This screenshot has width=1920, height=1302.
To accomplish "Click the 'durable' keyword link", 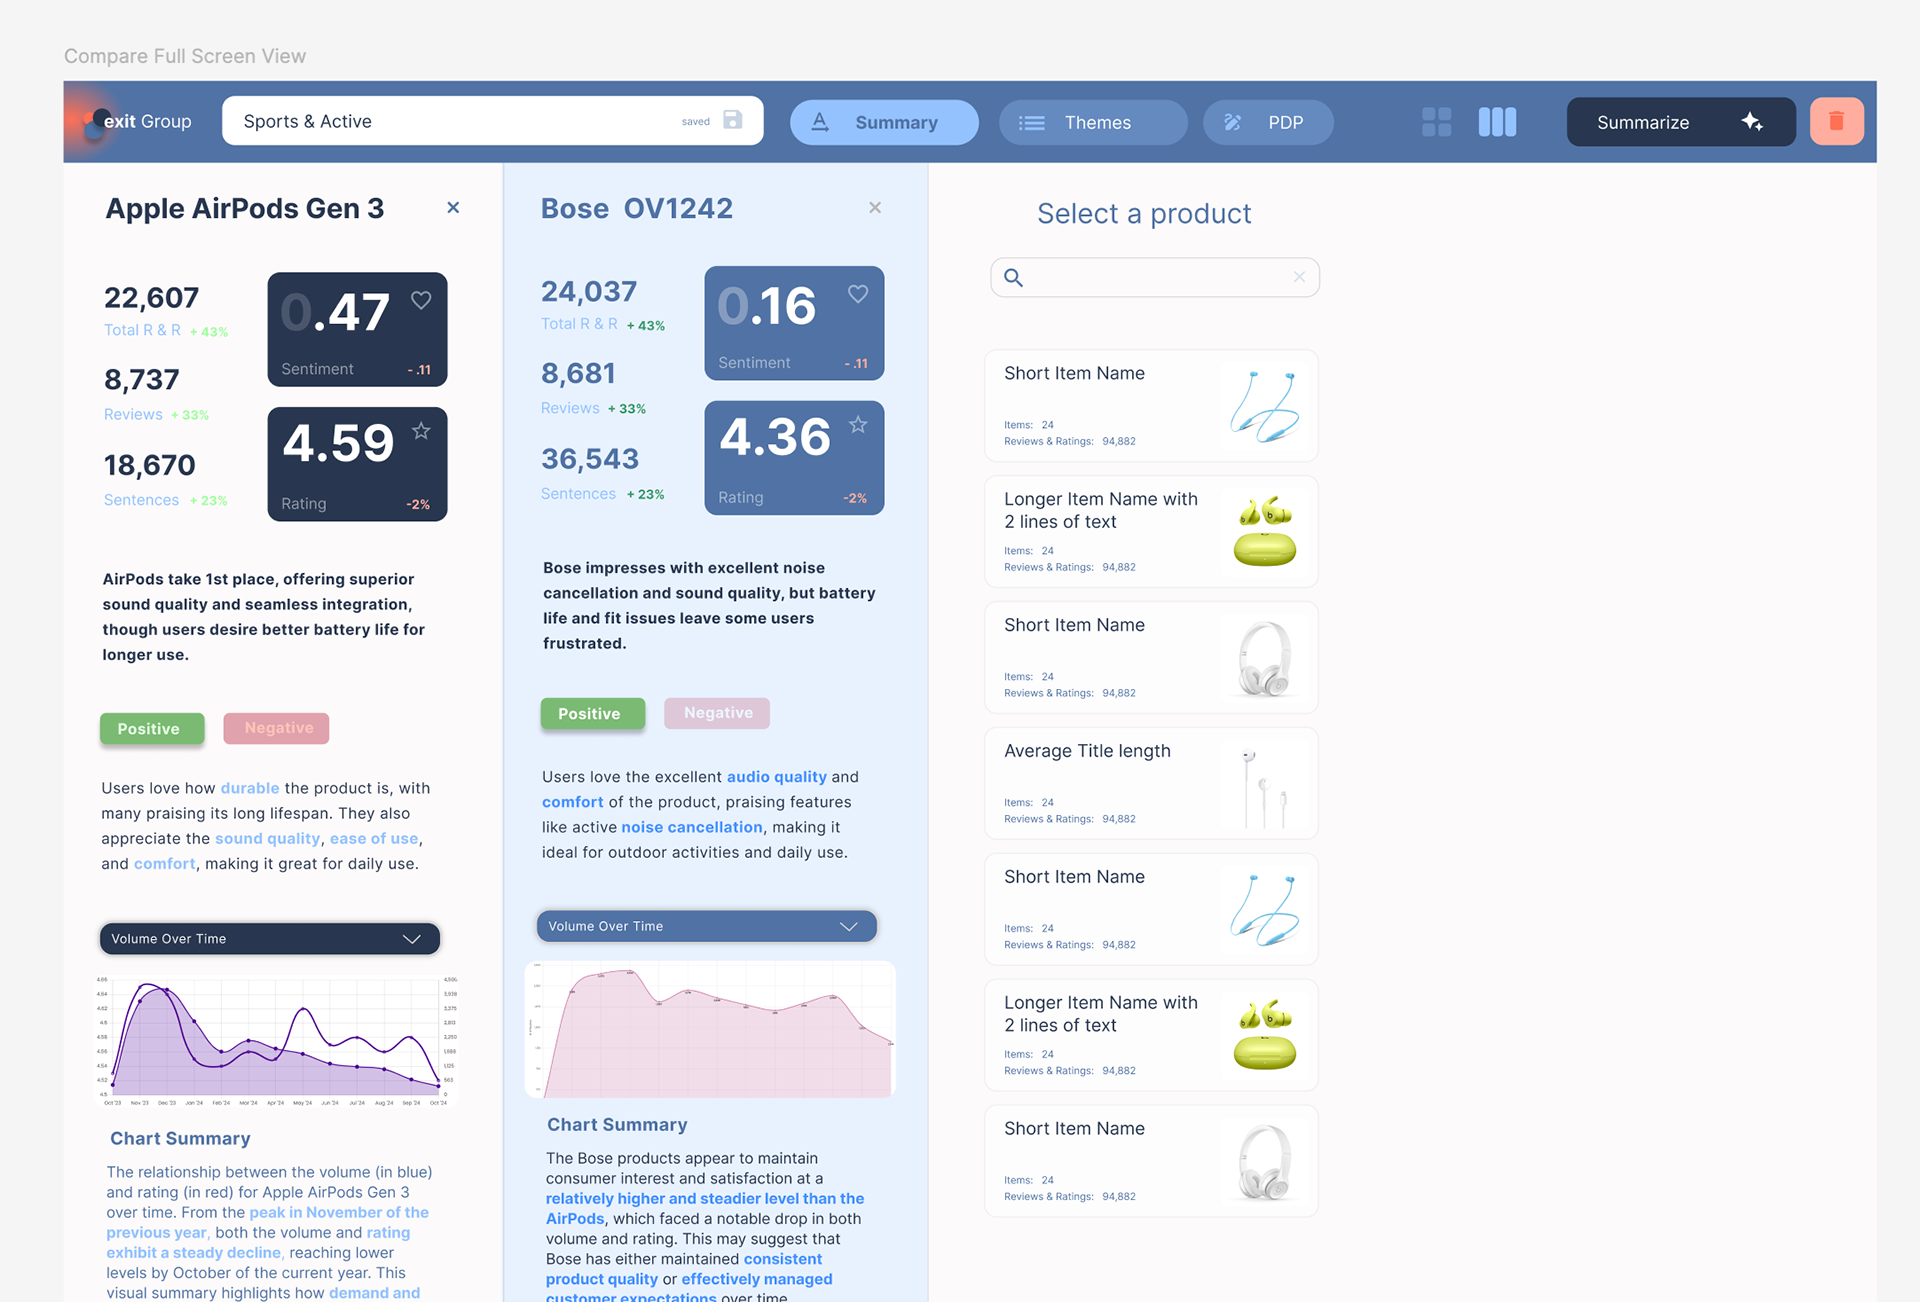I will point(250,788).
